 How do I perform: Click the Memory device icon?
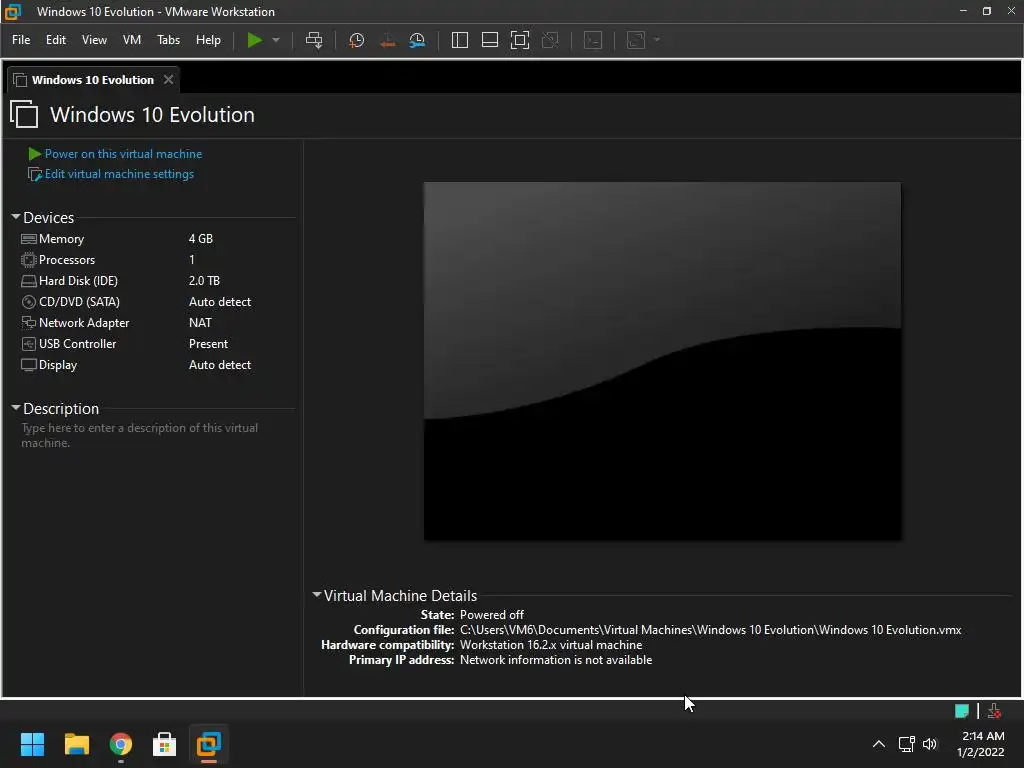click(x=29, y=239)
